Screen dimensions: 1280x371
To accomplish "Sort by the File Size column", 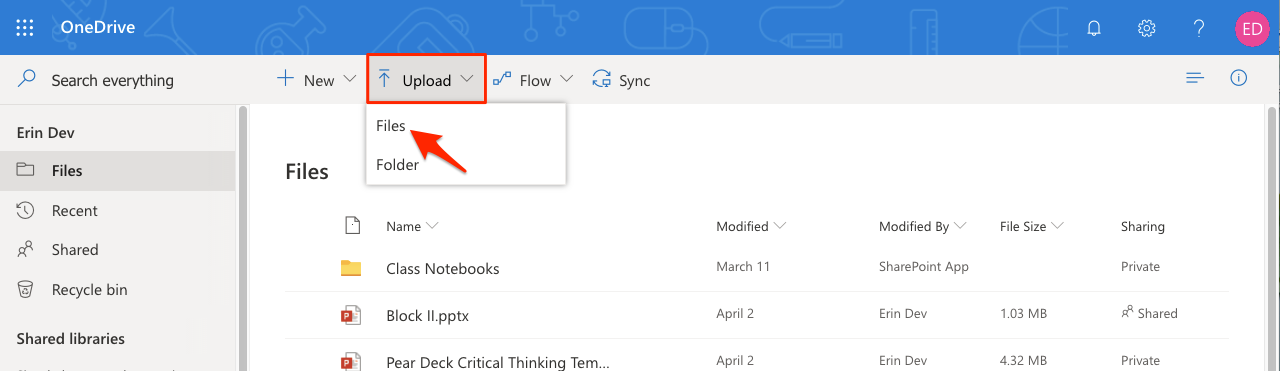I will [x=1031, y=227].
